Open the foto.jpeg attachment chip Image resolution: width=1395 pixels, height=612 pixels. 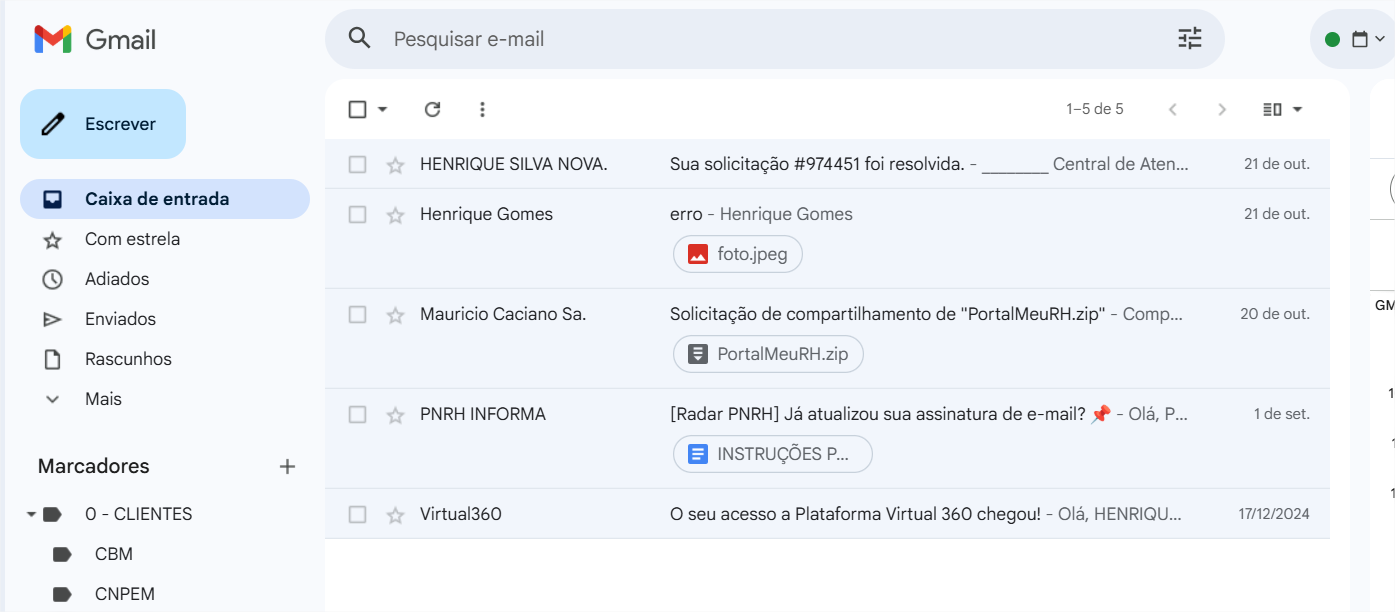[x=738, y=254]
